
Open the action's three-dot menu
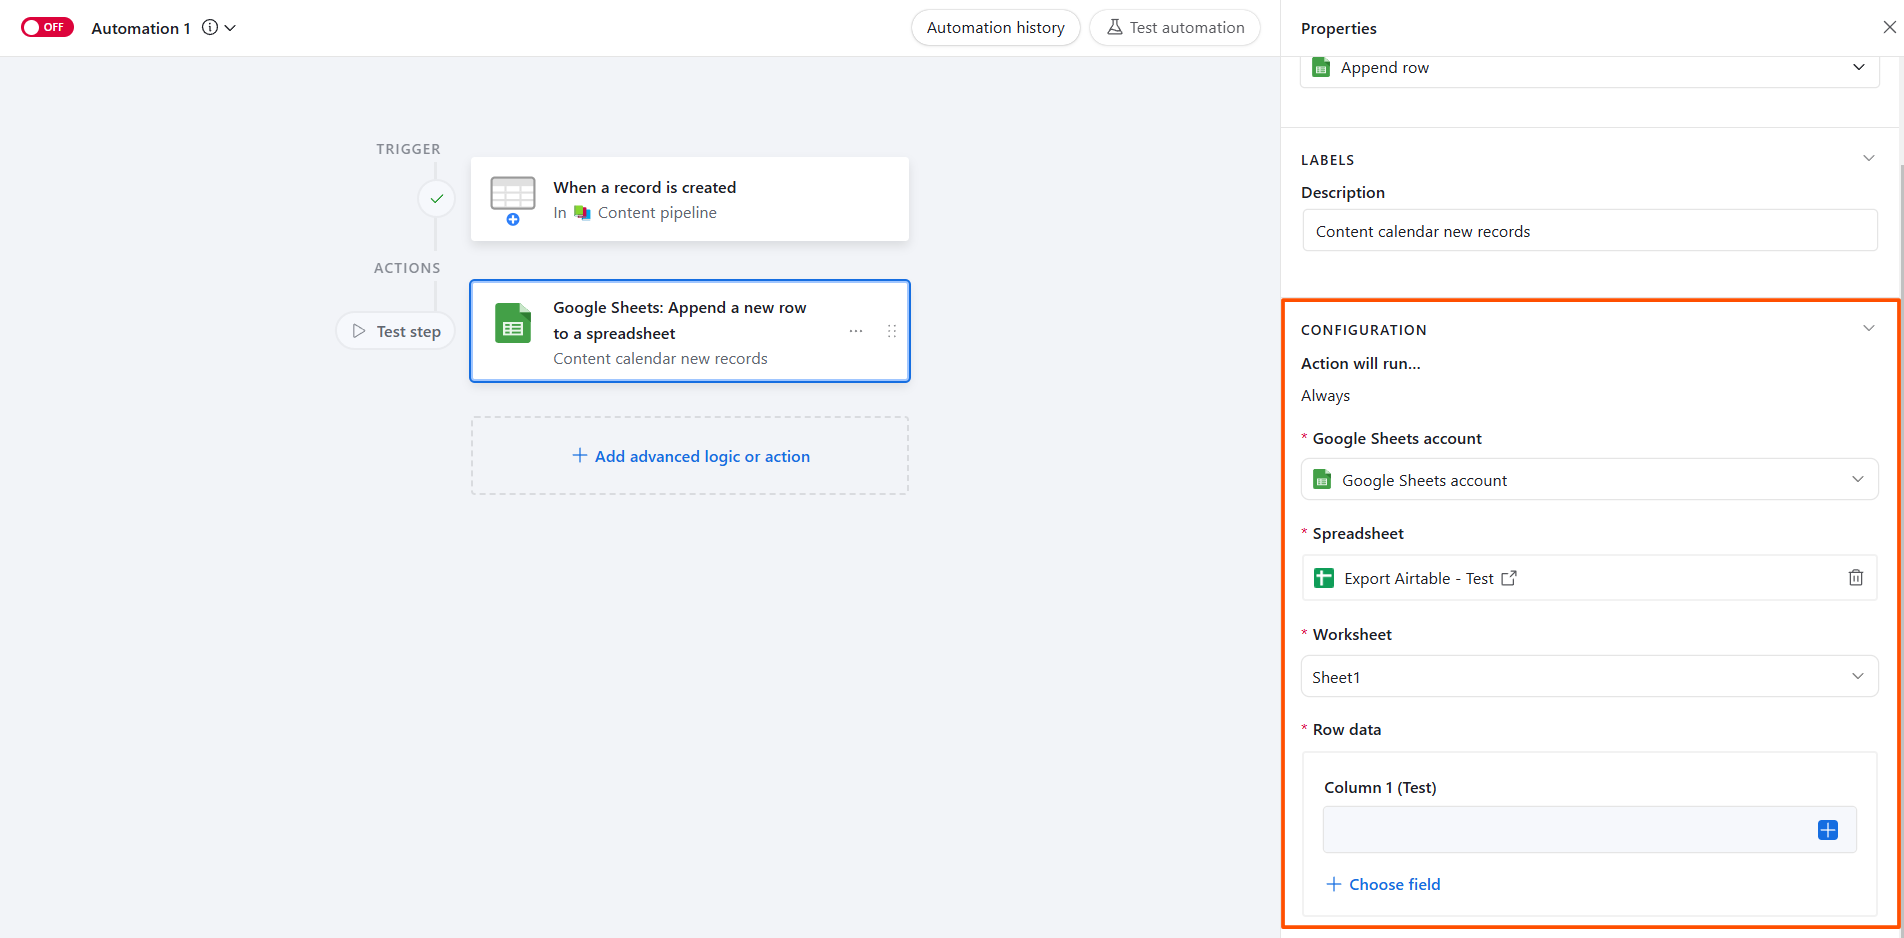coord(856,331)
